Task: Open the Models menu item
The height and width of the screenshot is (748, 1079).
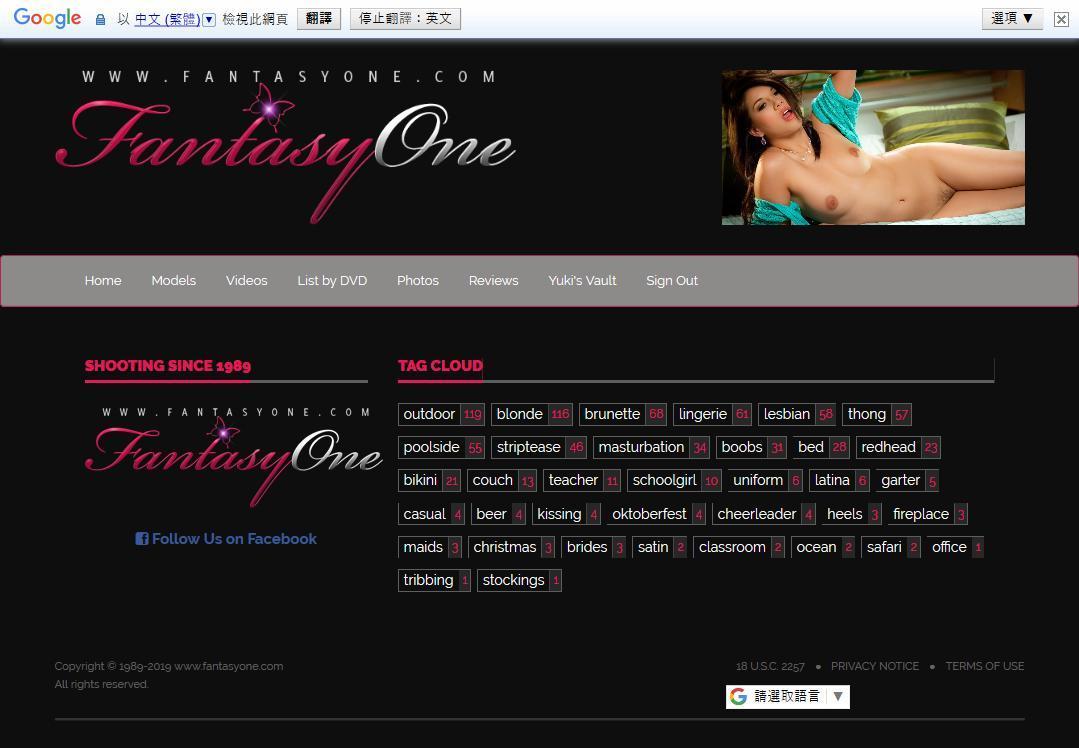Action: pos(173,281)
